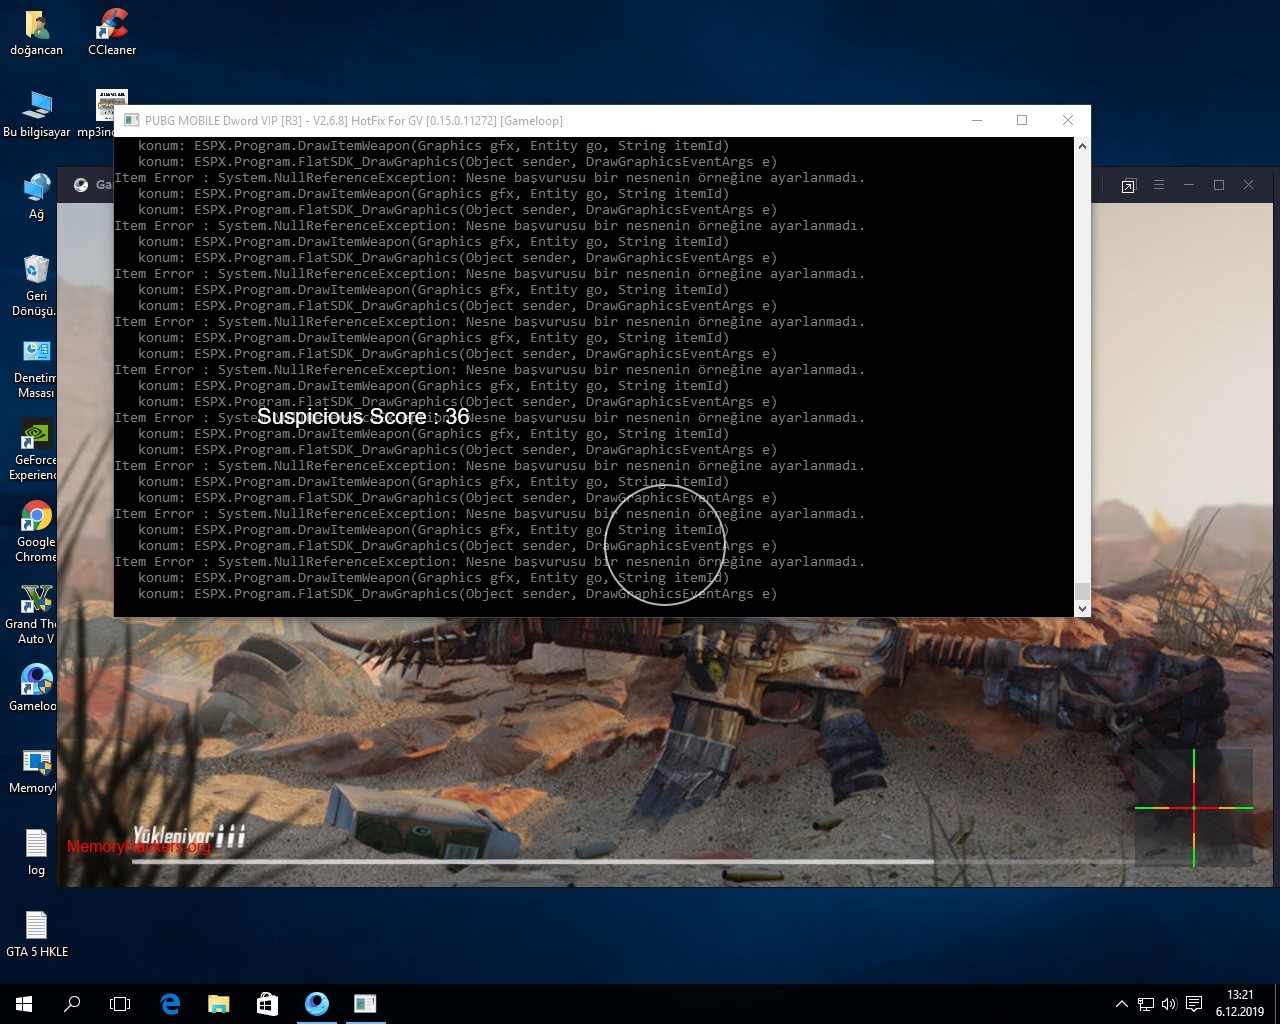Viewport: 1280px width, 1024px height.
Task: Open Bu bilgisayar desktop icon
Action: [36, 114]
